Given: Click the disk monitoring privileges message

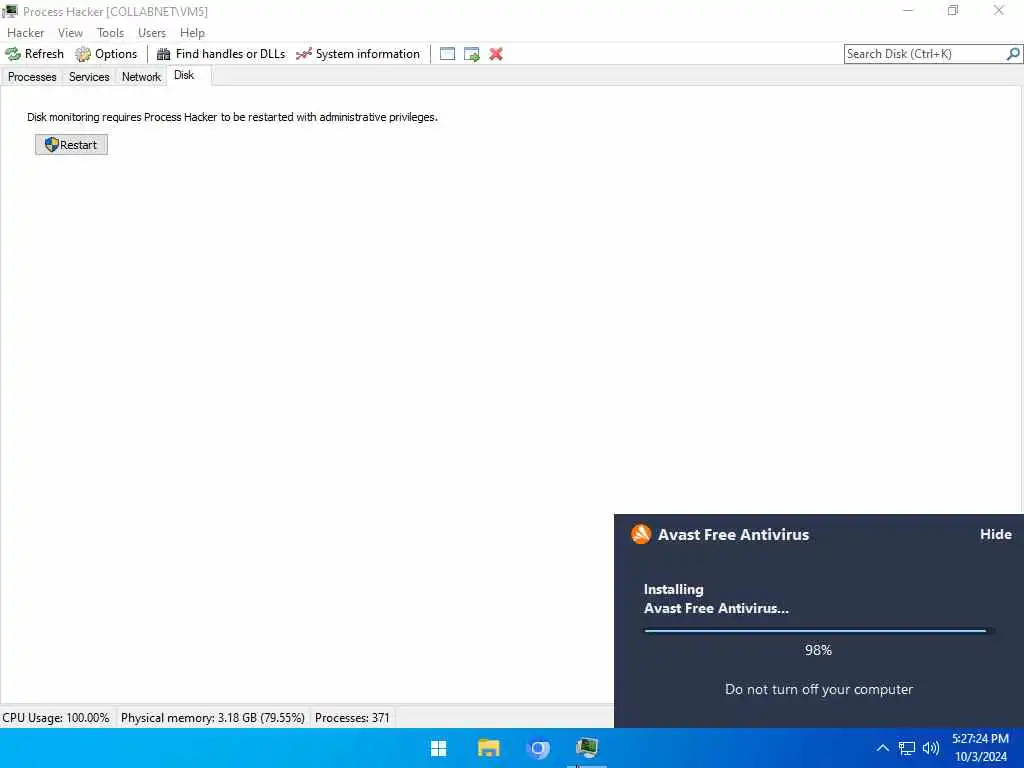Looking at the screenshot, I should 232,117.
